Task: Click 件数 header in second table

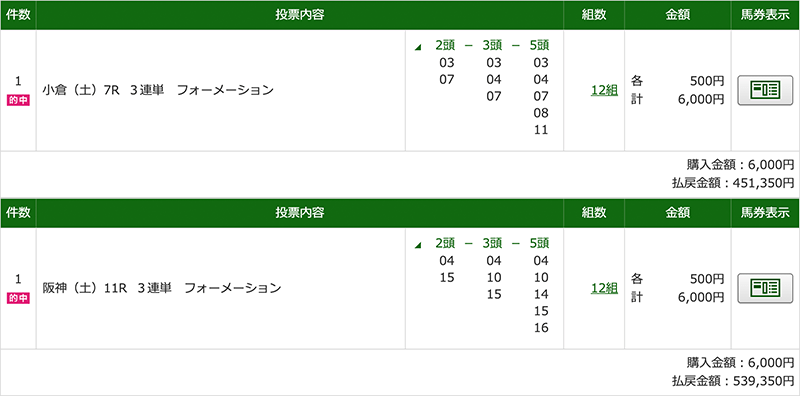Action: pos(18,213)
